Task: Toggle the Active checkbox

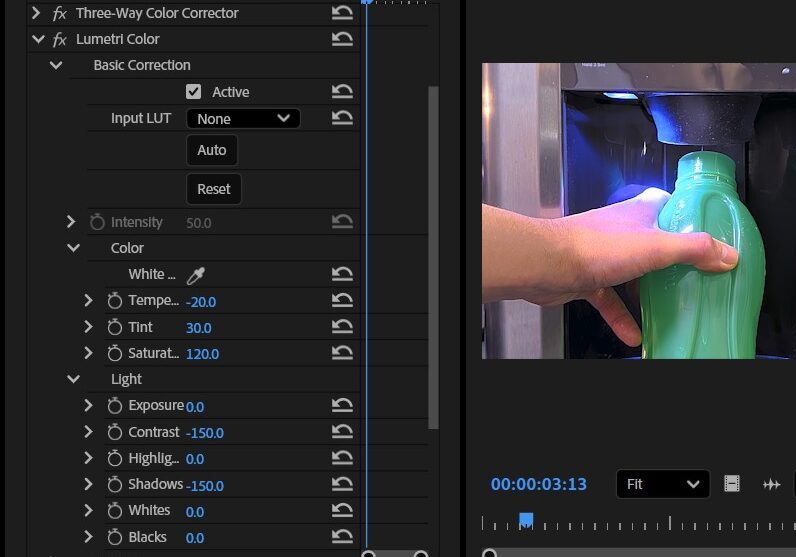Action: (193, 92)
